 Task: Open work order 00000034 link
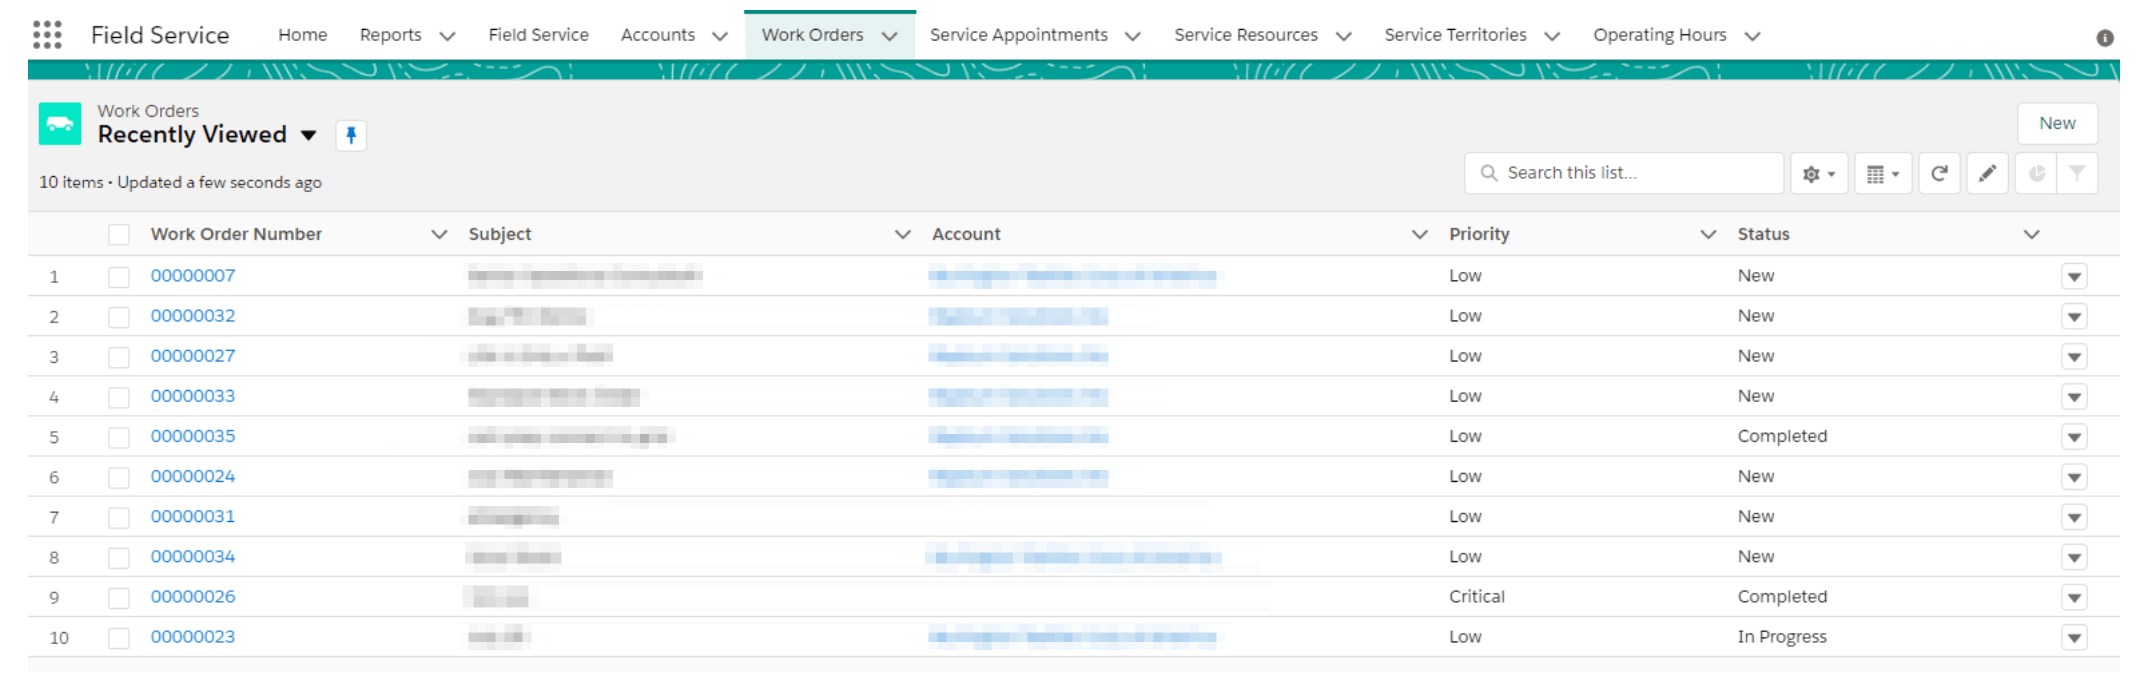point(193,556)
